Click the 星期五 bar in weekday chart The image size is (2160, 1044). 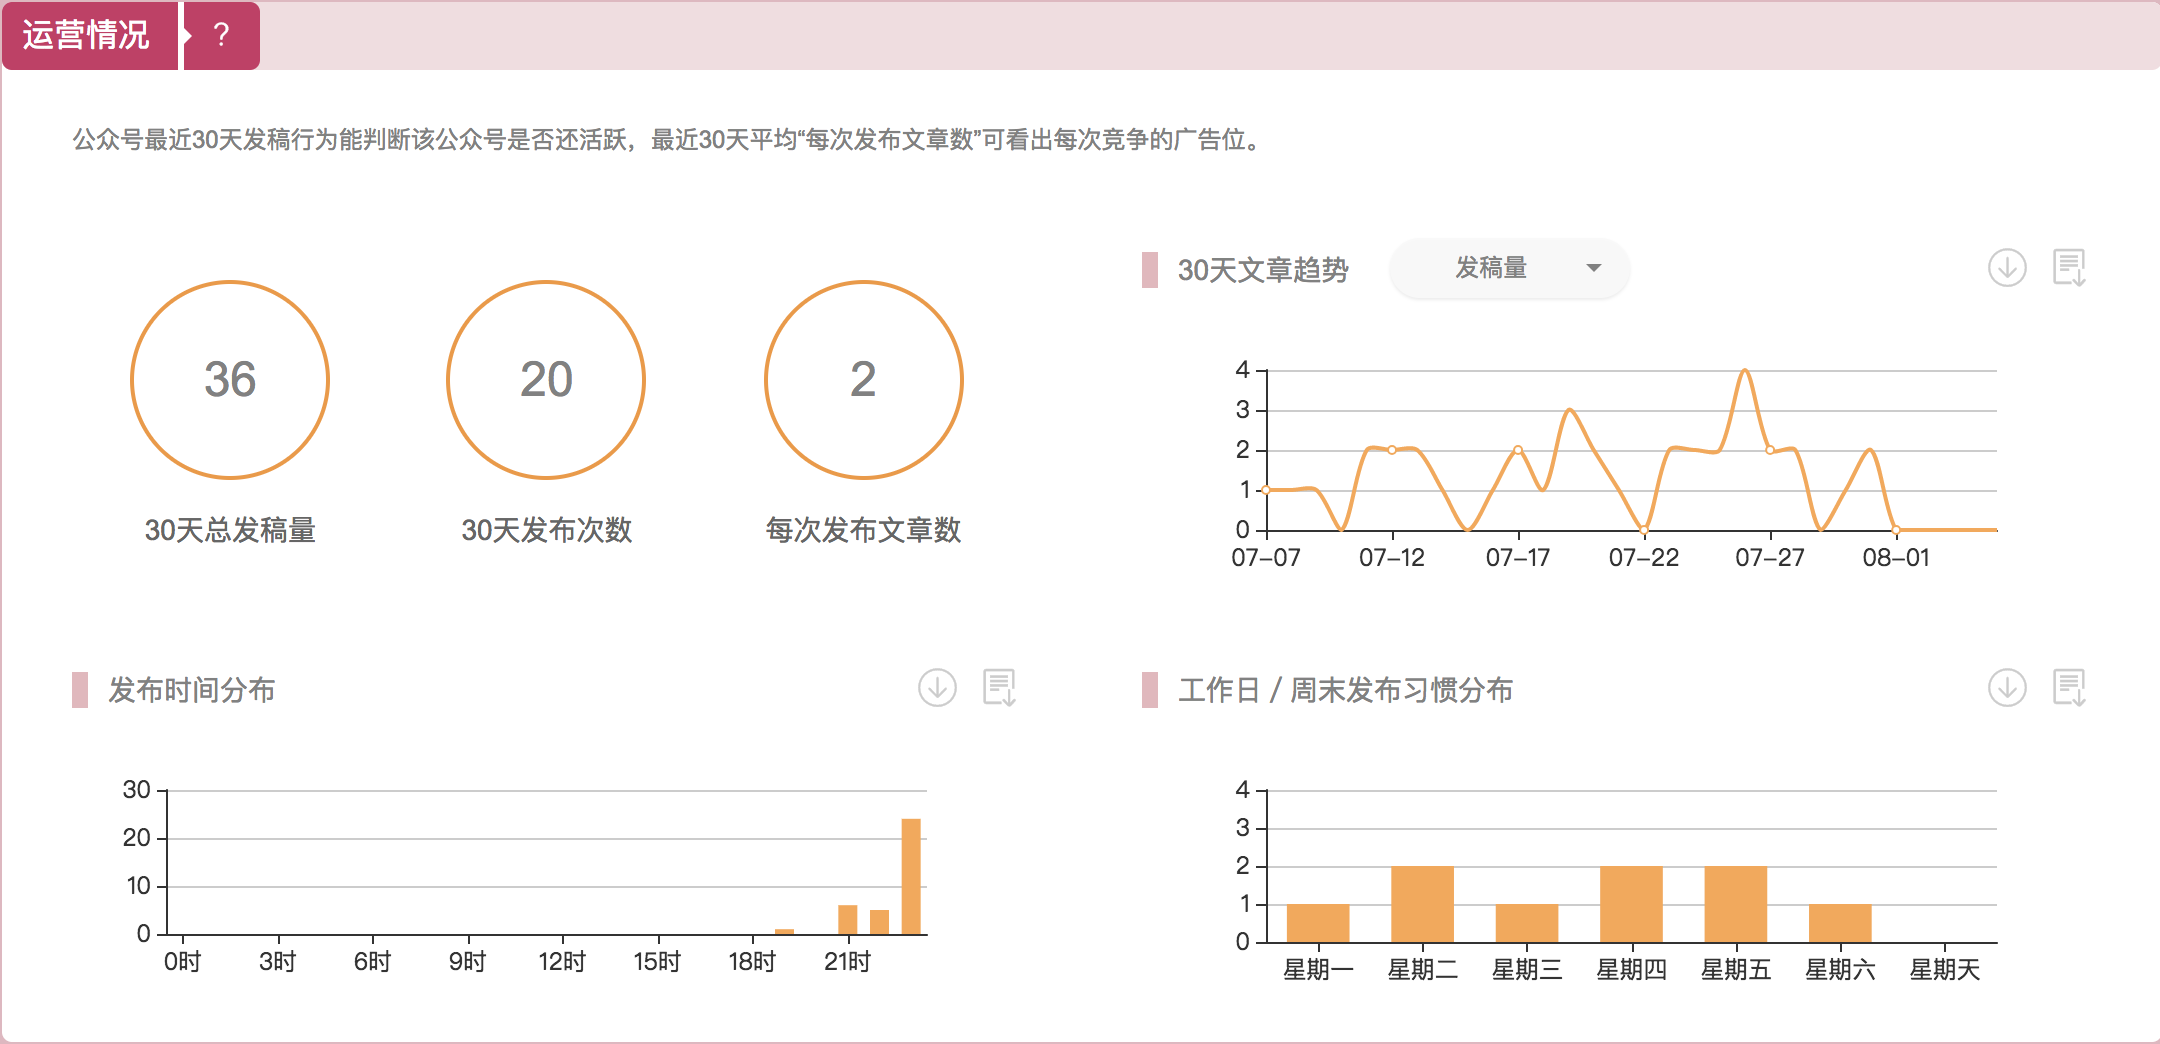[x=1735, y=904]
